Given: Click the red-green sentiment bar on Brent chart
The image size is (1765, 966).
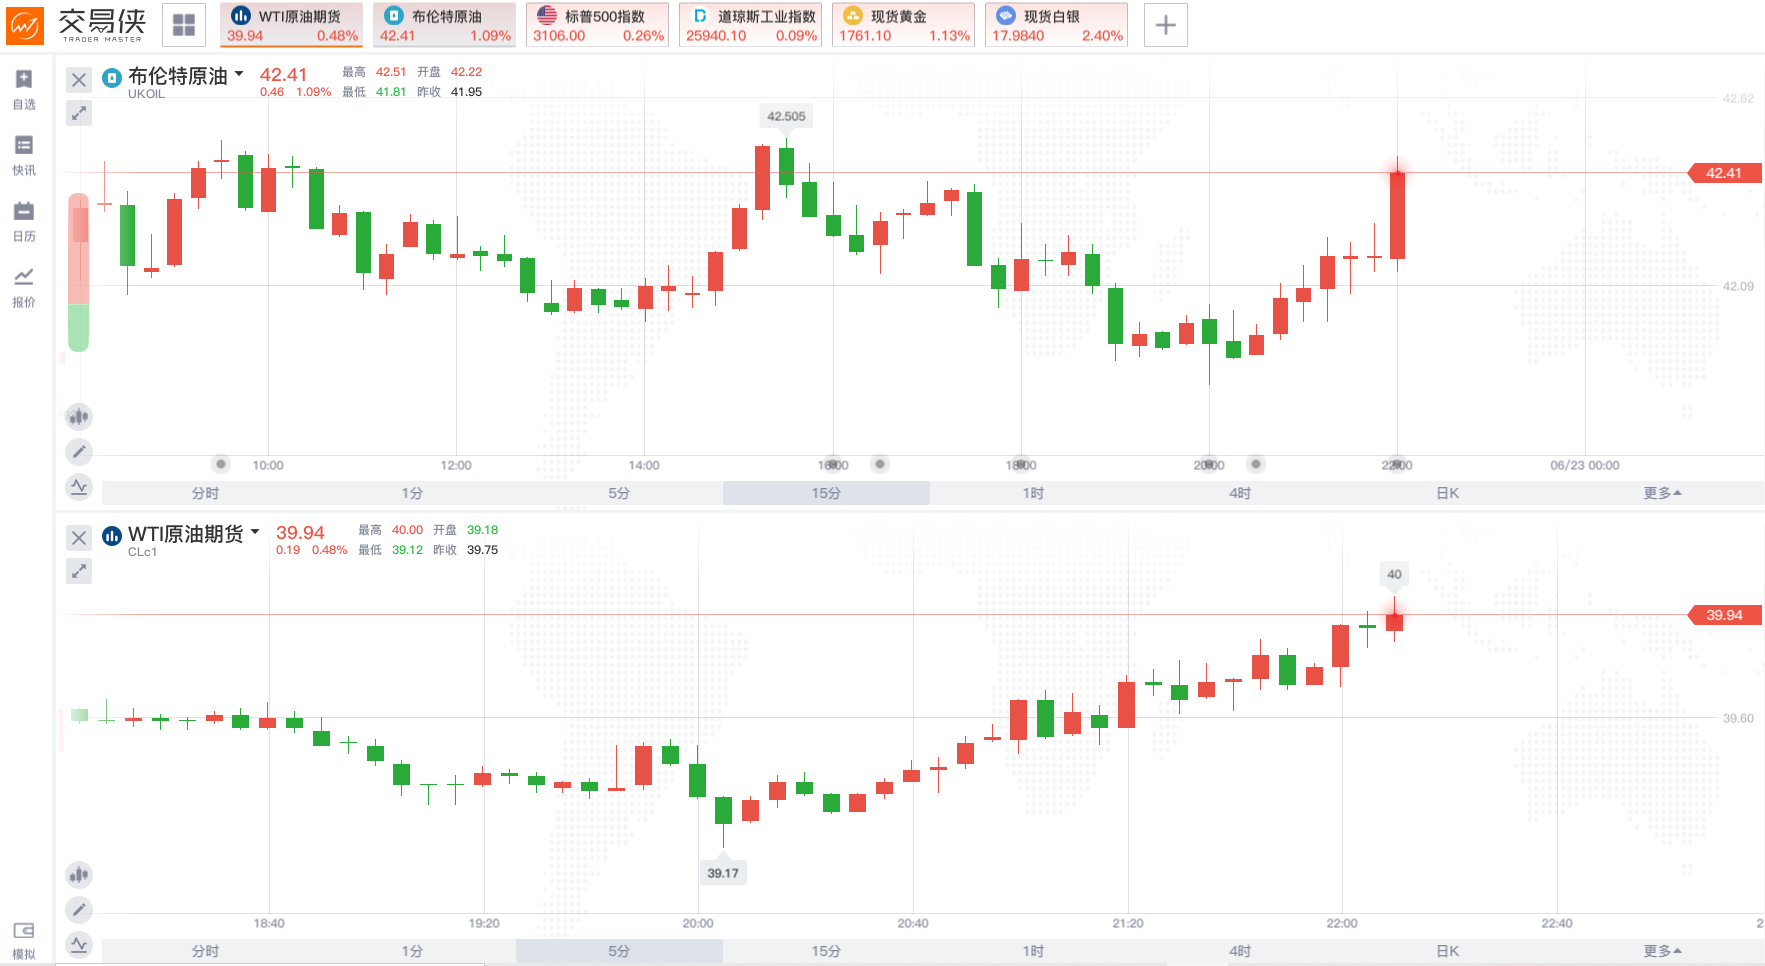Looking at the screenshot, I should 78,272.
